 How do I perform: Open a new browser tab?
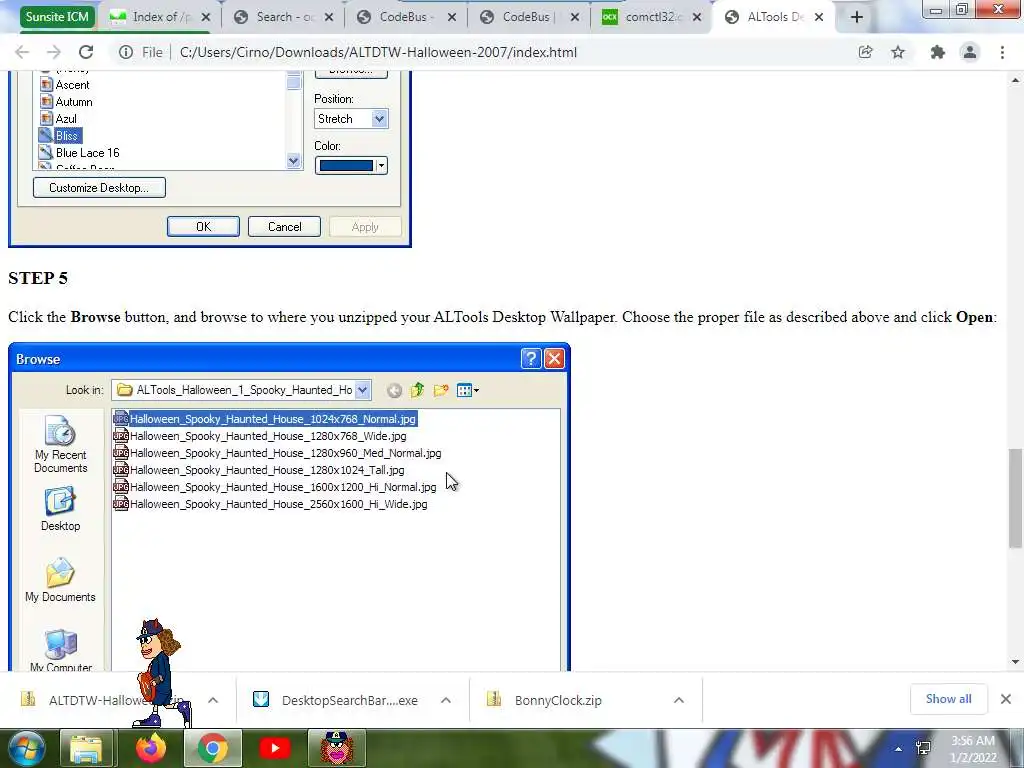(857, 17)
